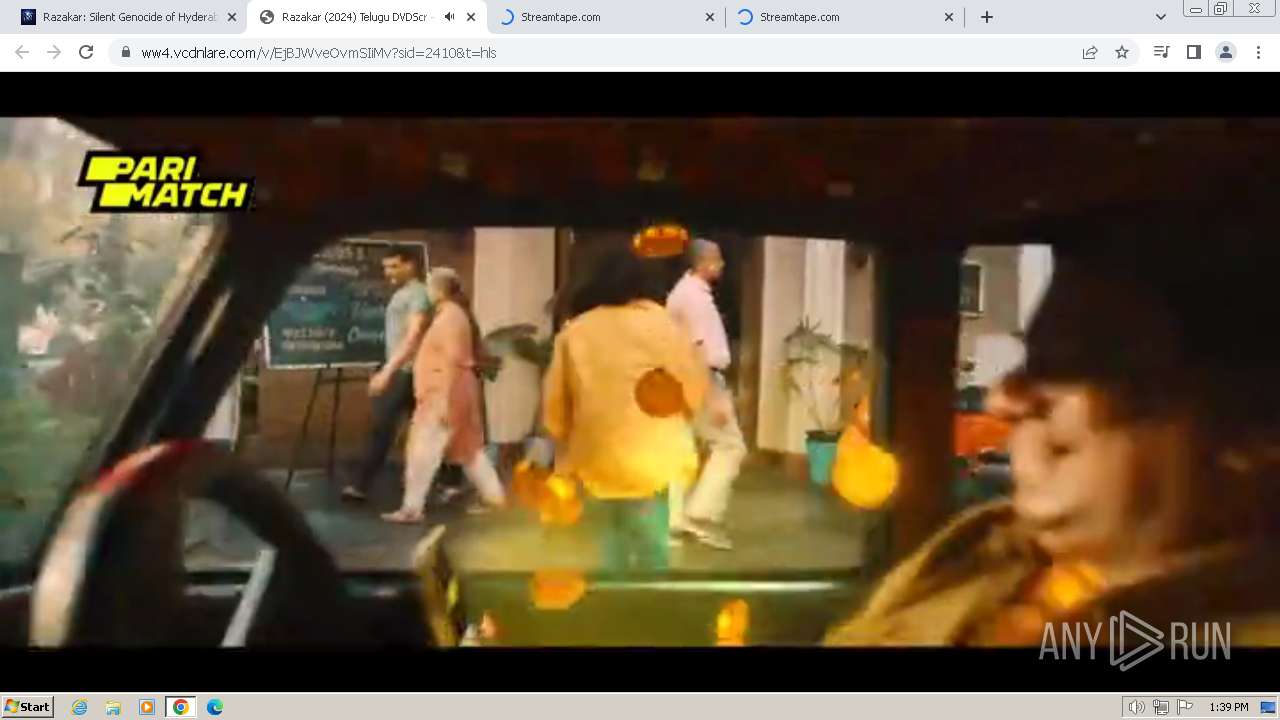The height and width of the screenshot is (720, 1280).
Task: Go back to the previous page
Action: pyautogui.click(x=22, y=52)
